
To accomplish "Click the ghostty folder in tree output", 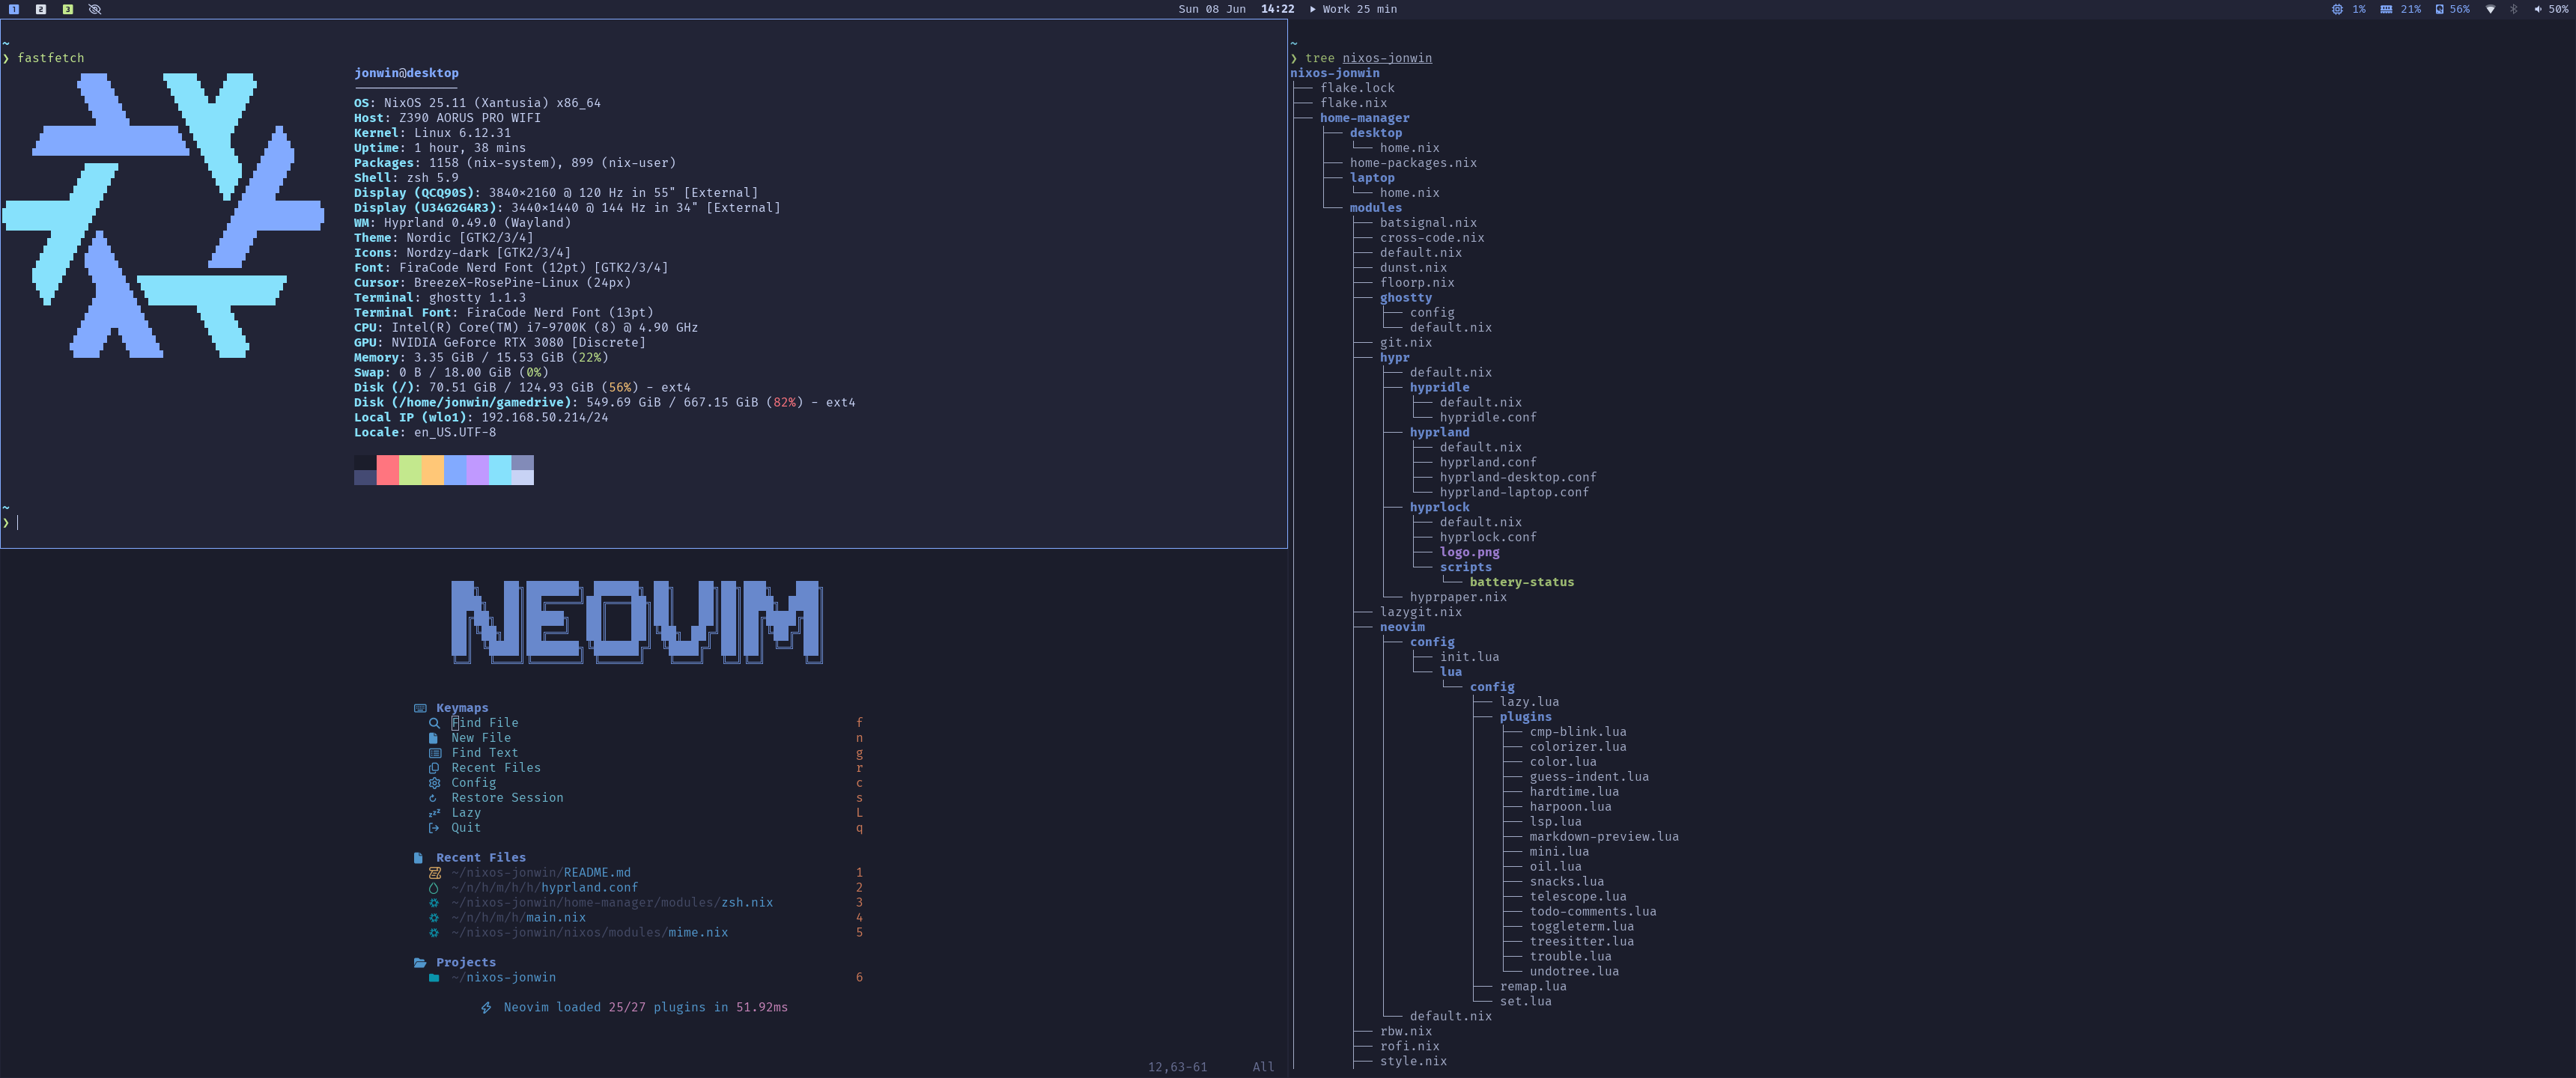I will pos(1405,298).
